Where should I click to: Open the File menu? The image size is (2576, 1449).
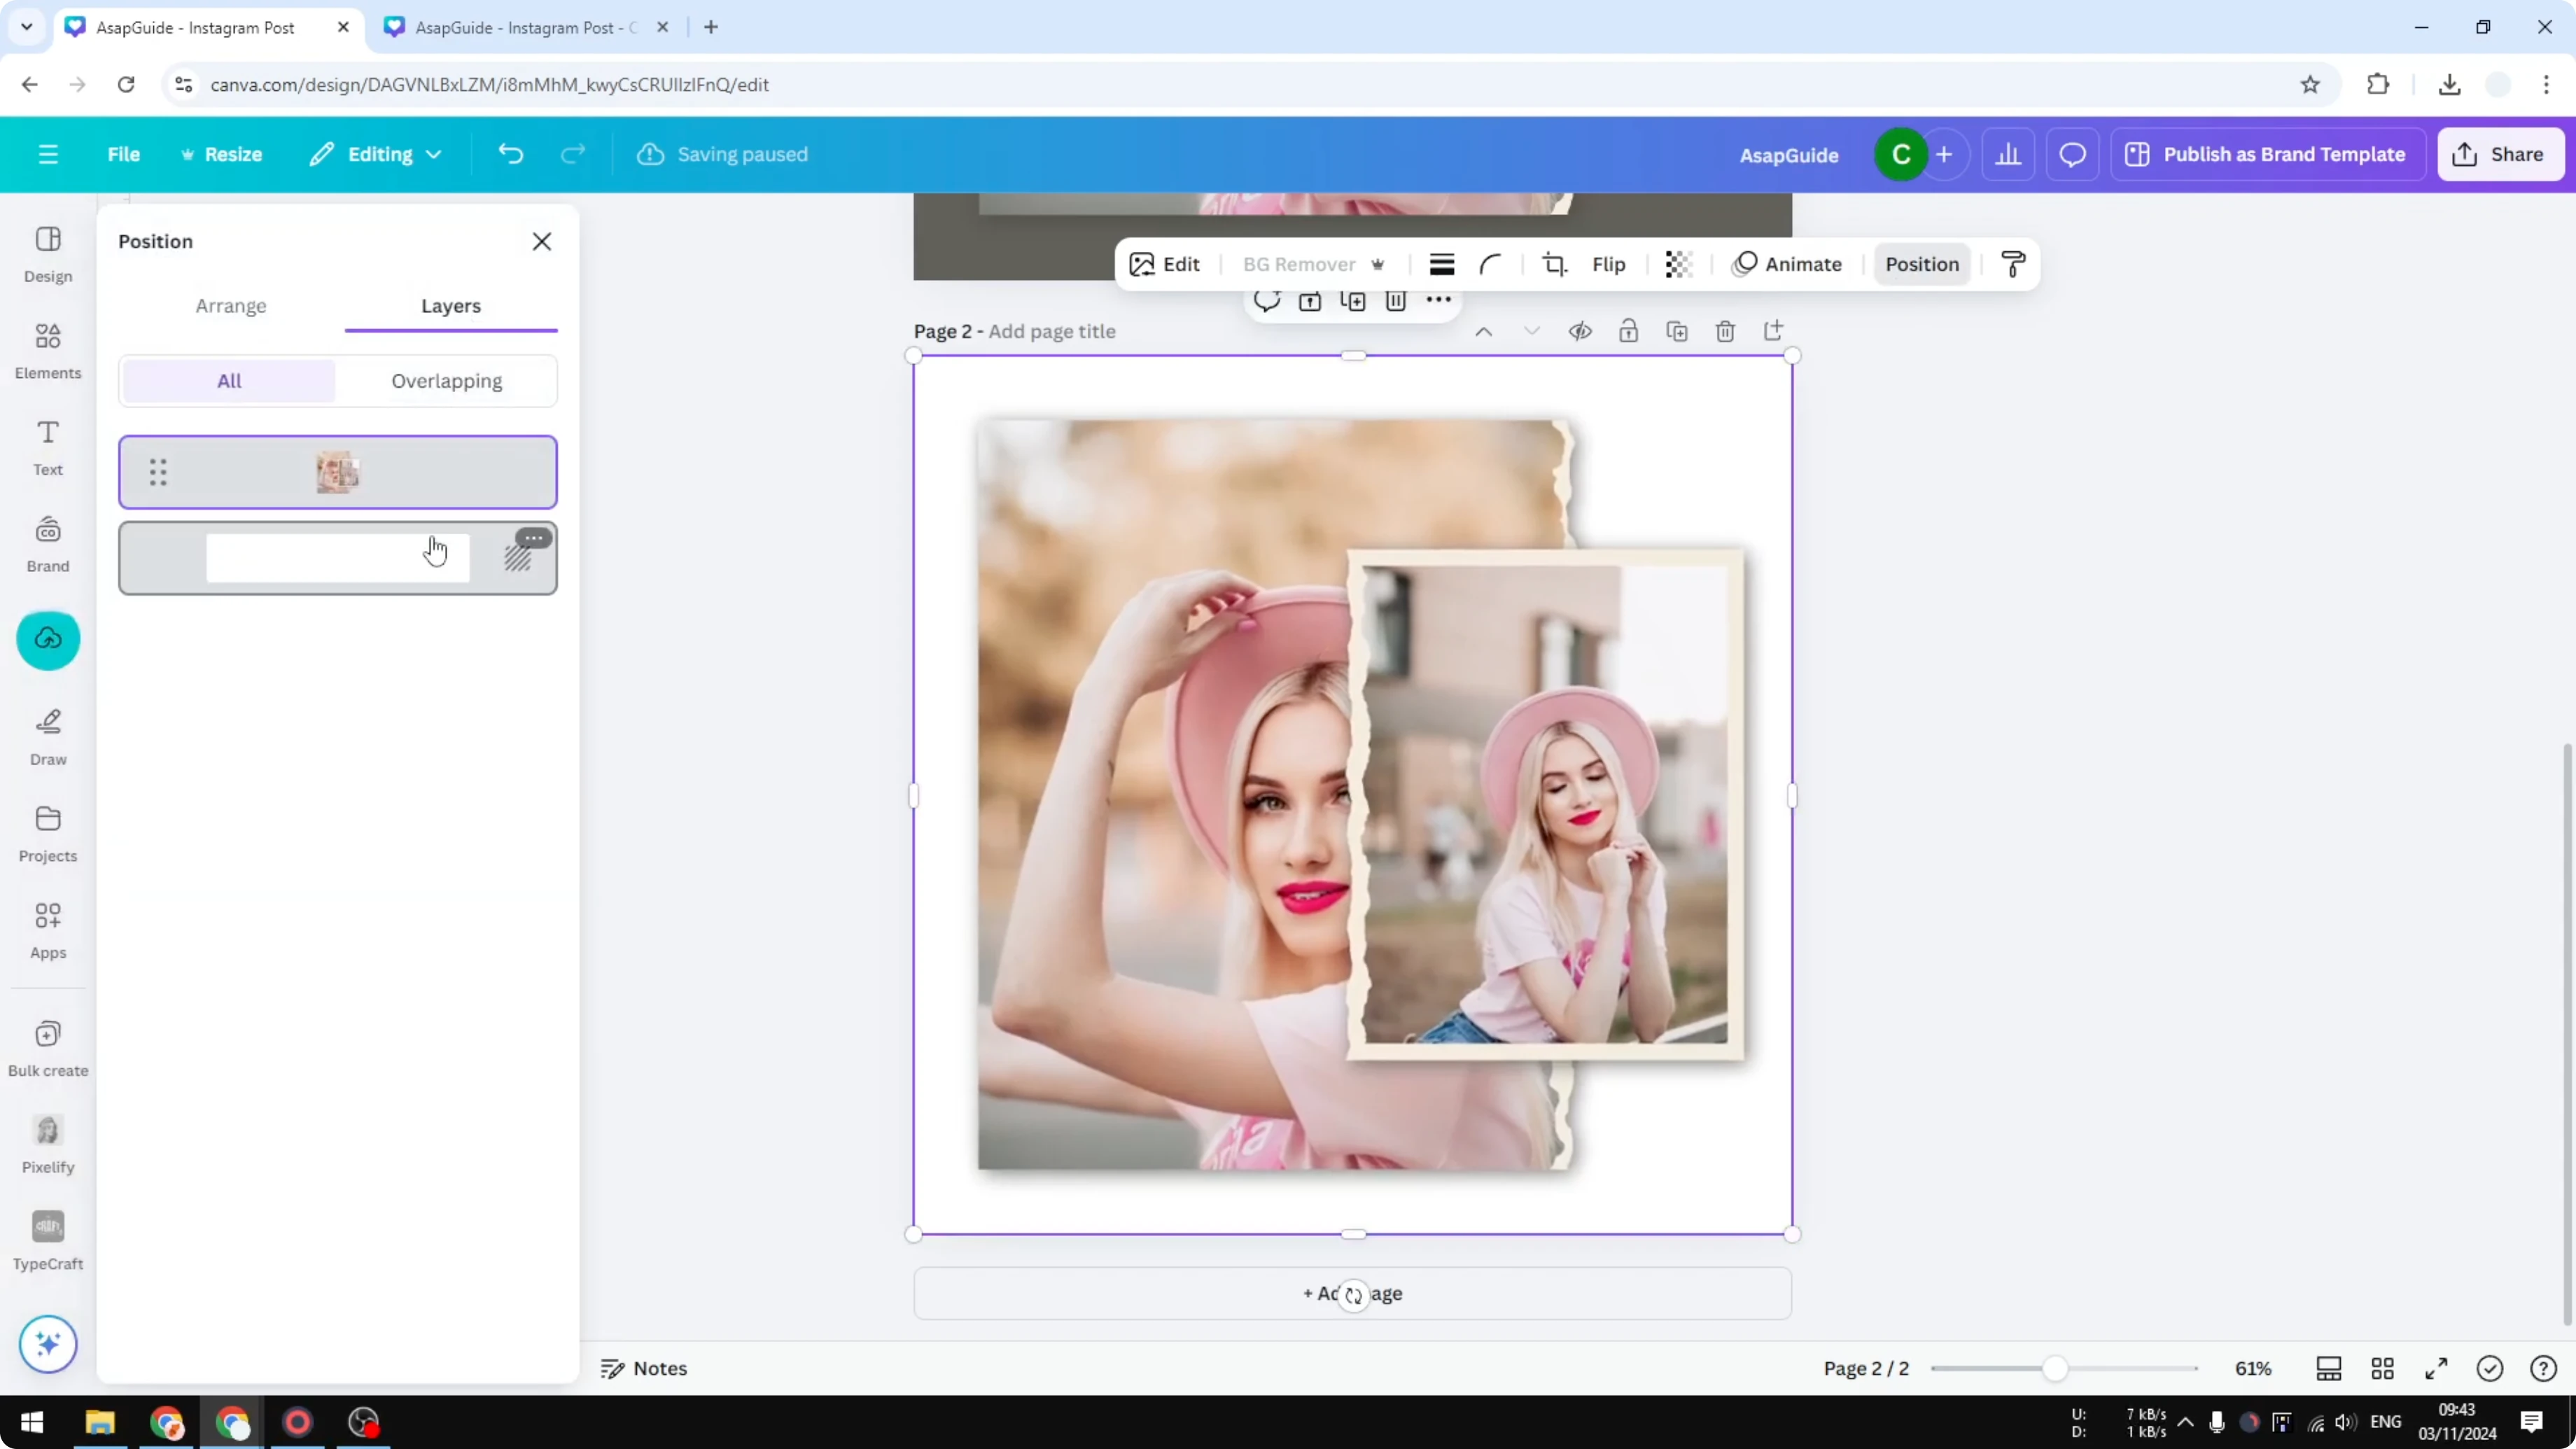point(124,154)
